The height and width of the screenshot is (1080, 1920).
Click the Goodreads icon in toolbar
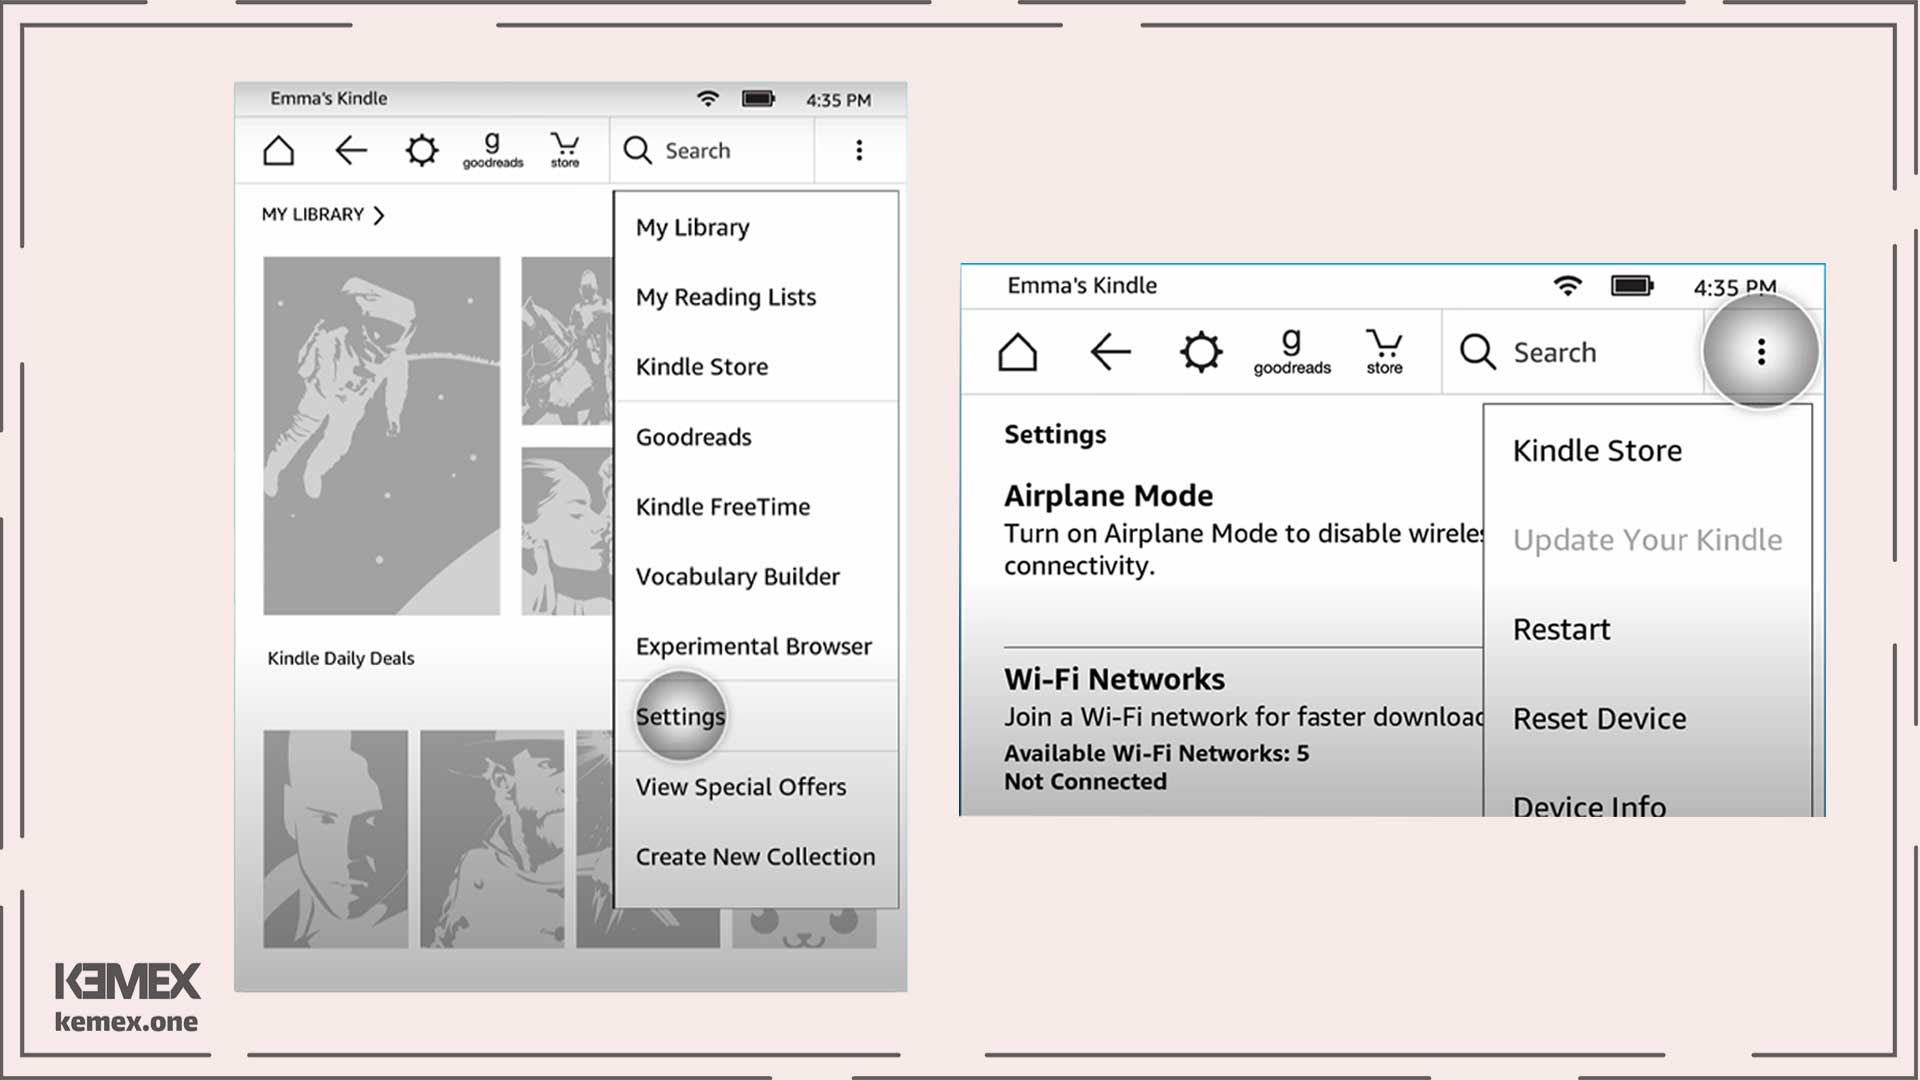coord(492,149)
